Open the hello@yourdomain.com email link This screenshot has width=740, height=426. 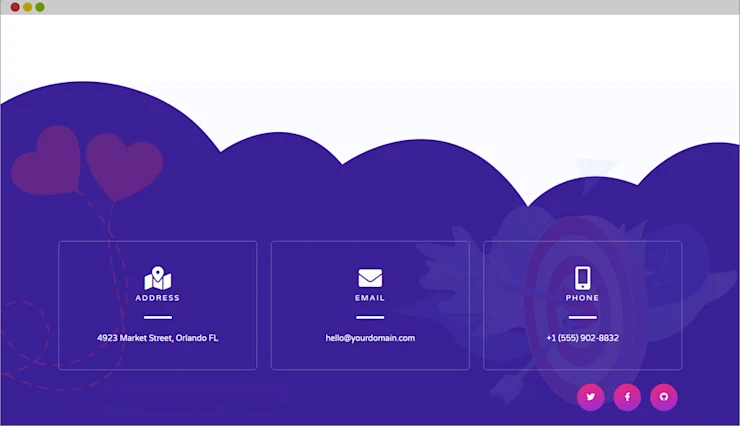[x=370, y=338]
